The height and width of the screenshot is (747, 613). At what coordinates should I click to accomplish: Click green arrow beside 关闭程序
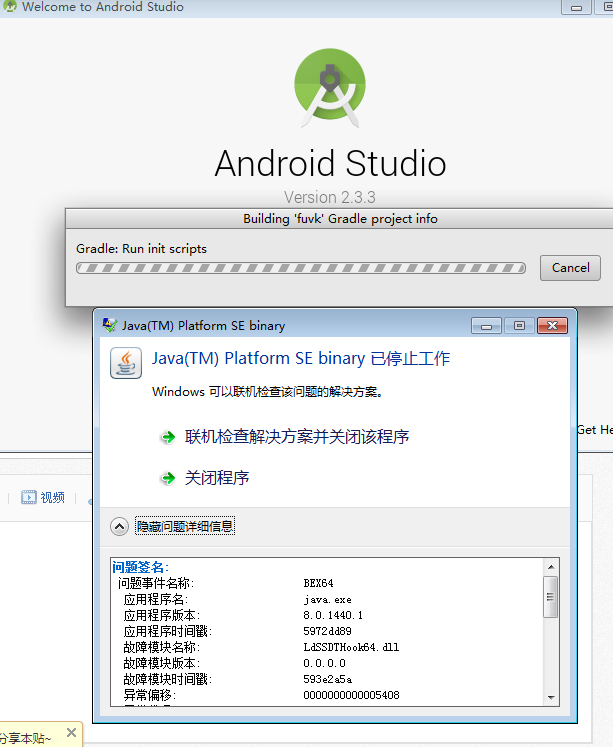tap(168, 478)
